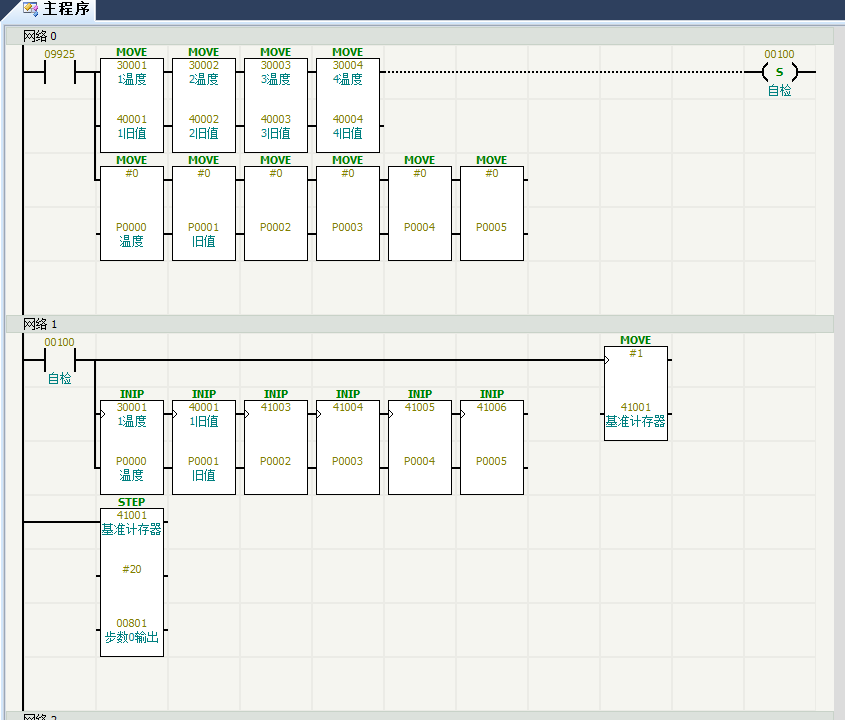Select the INIP 41005 block
The image size is (845, 720).
(420, 447)
